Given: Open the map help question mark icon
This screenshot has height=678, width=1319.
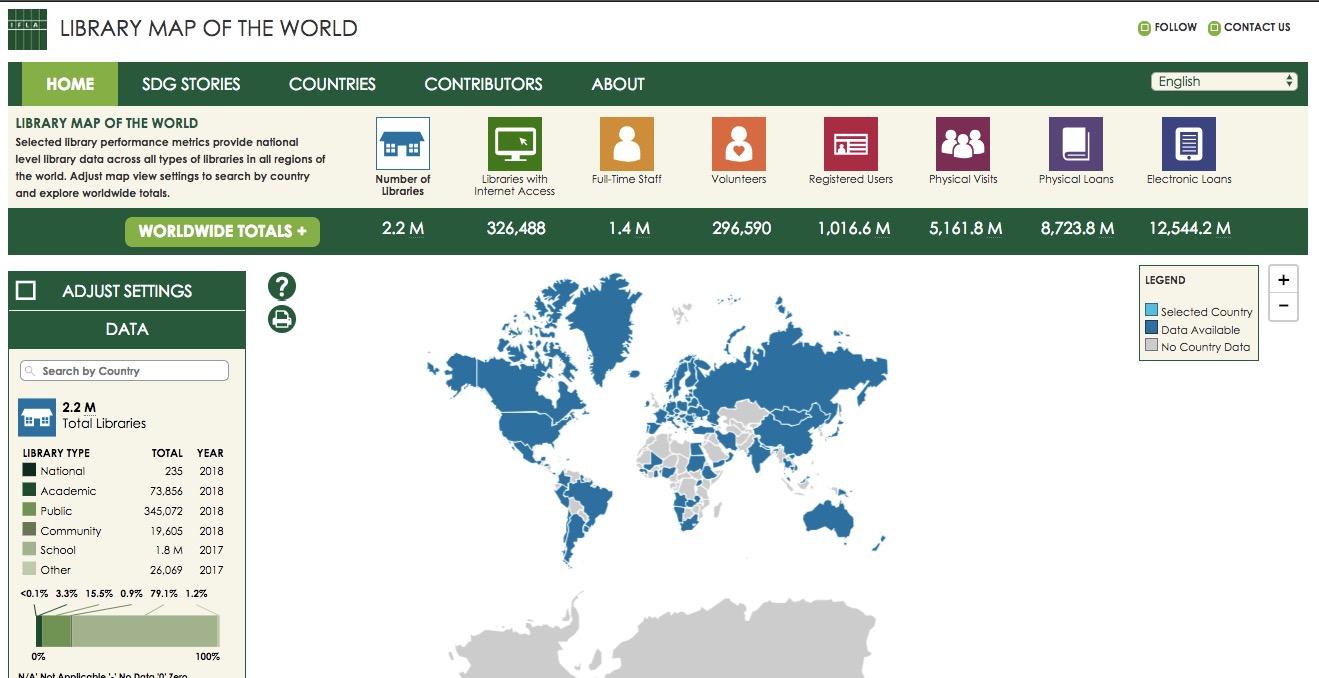Looking at the screenshot, I should pos(281,286).
